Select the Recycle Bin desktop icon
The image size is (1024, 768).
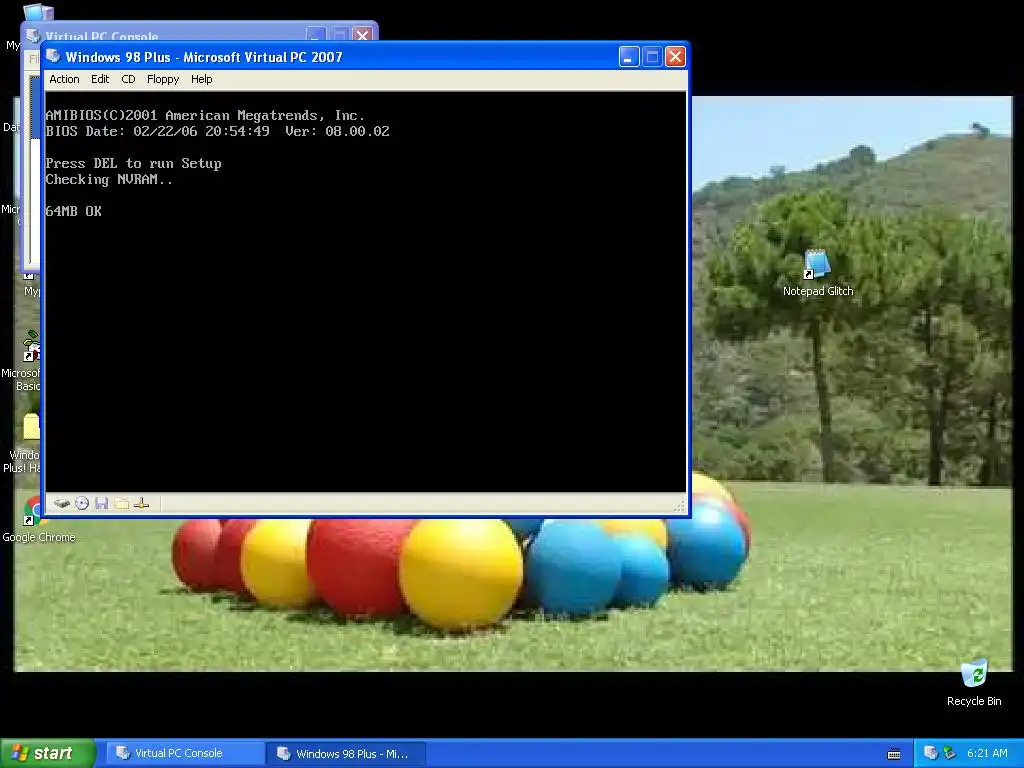pyautogui.click(x=974, y=682)
